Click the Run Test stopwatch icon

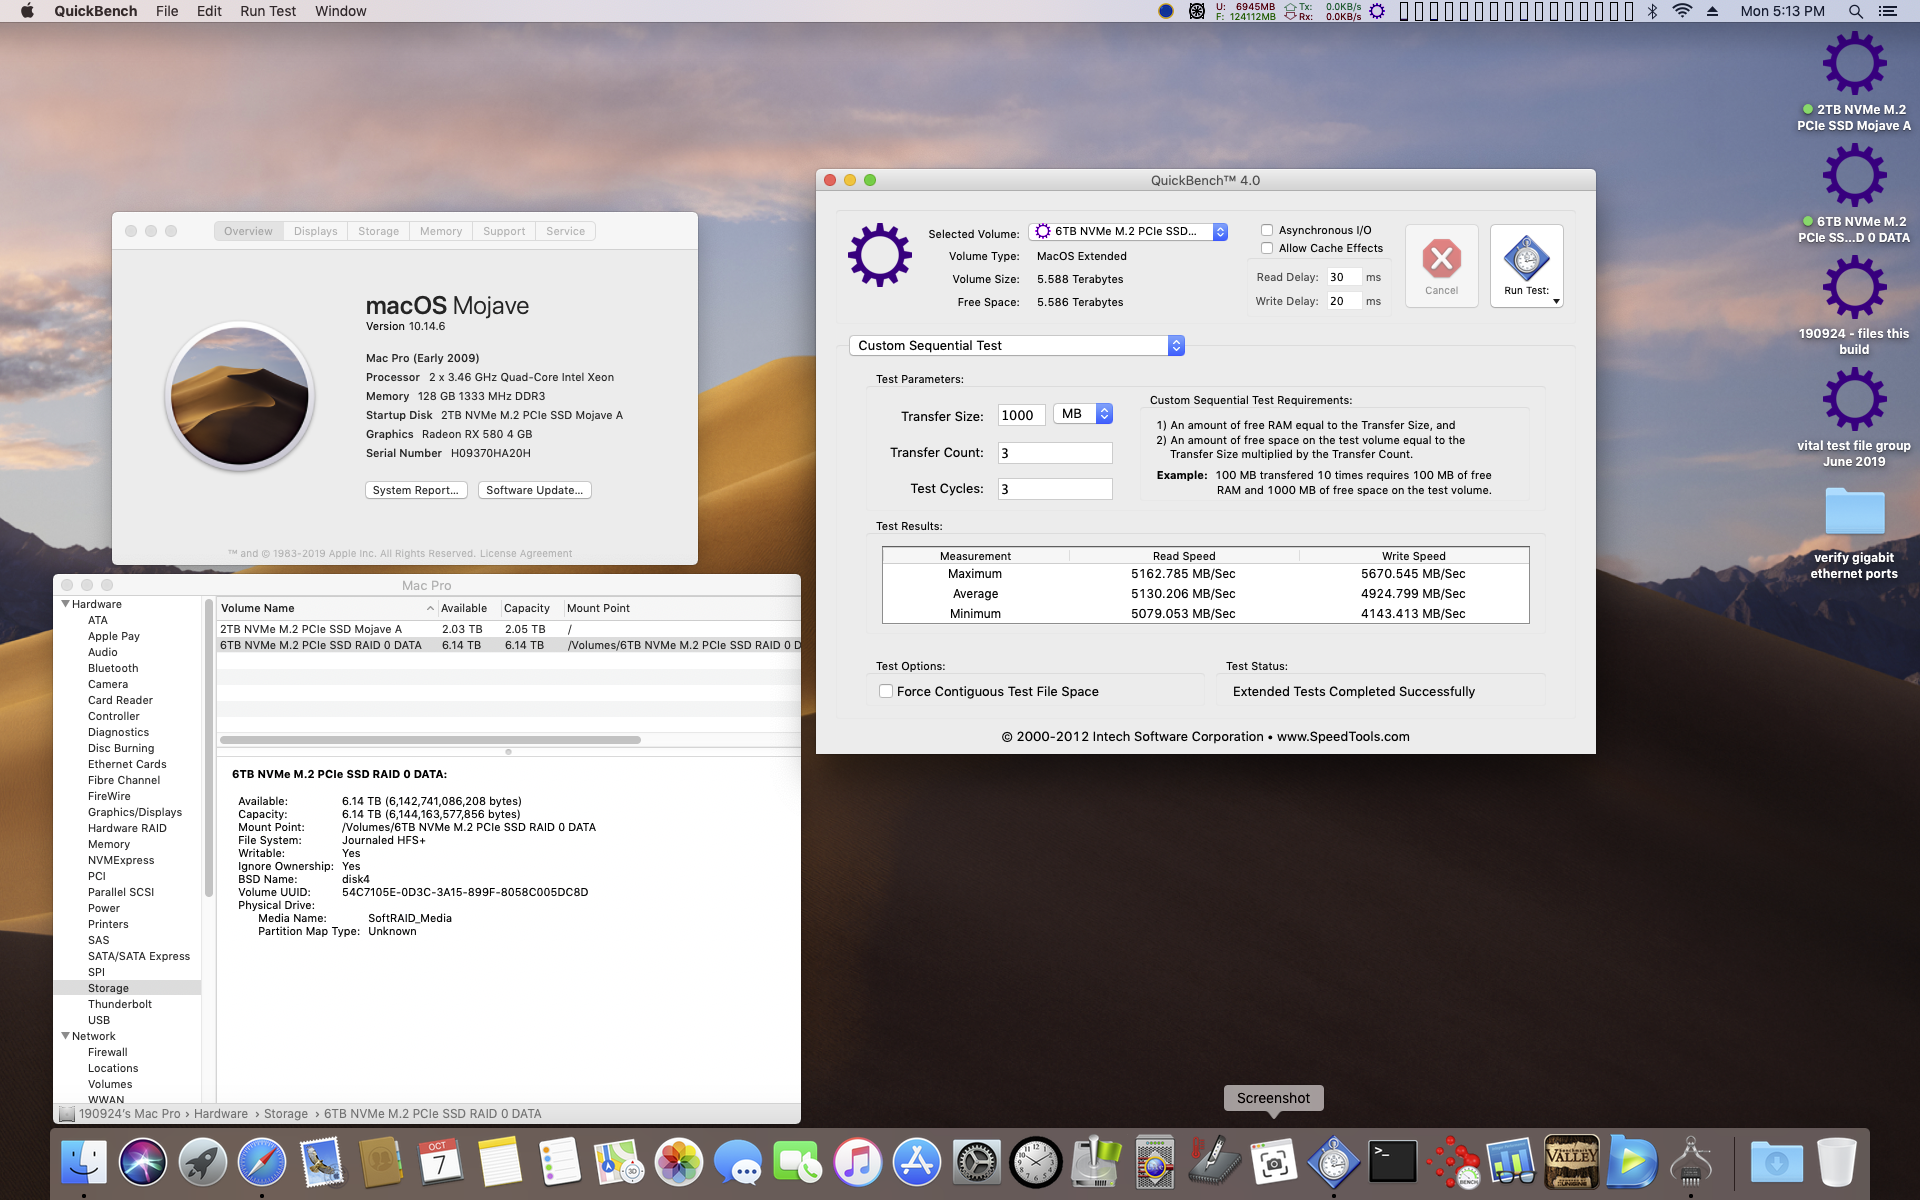coord(1526,260)
